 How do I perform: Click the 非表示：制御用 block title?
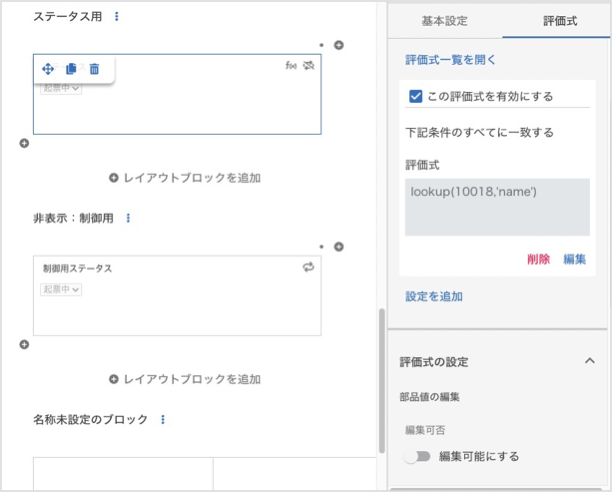(73, 218)
